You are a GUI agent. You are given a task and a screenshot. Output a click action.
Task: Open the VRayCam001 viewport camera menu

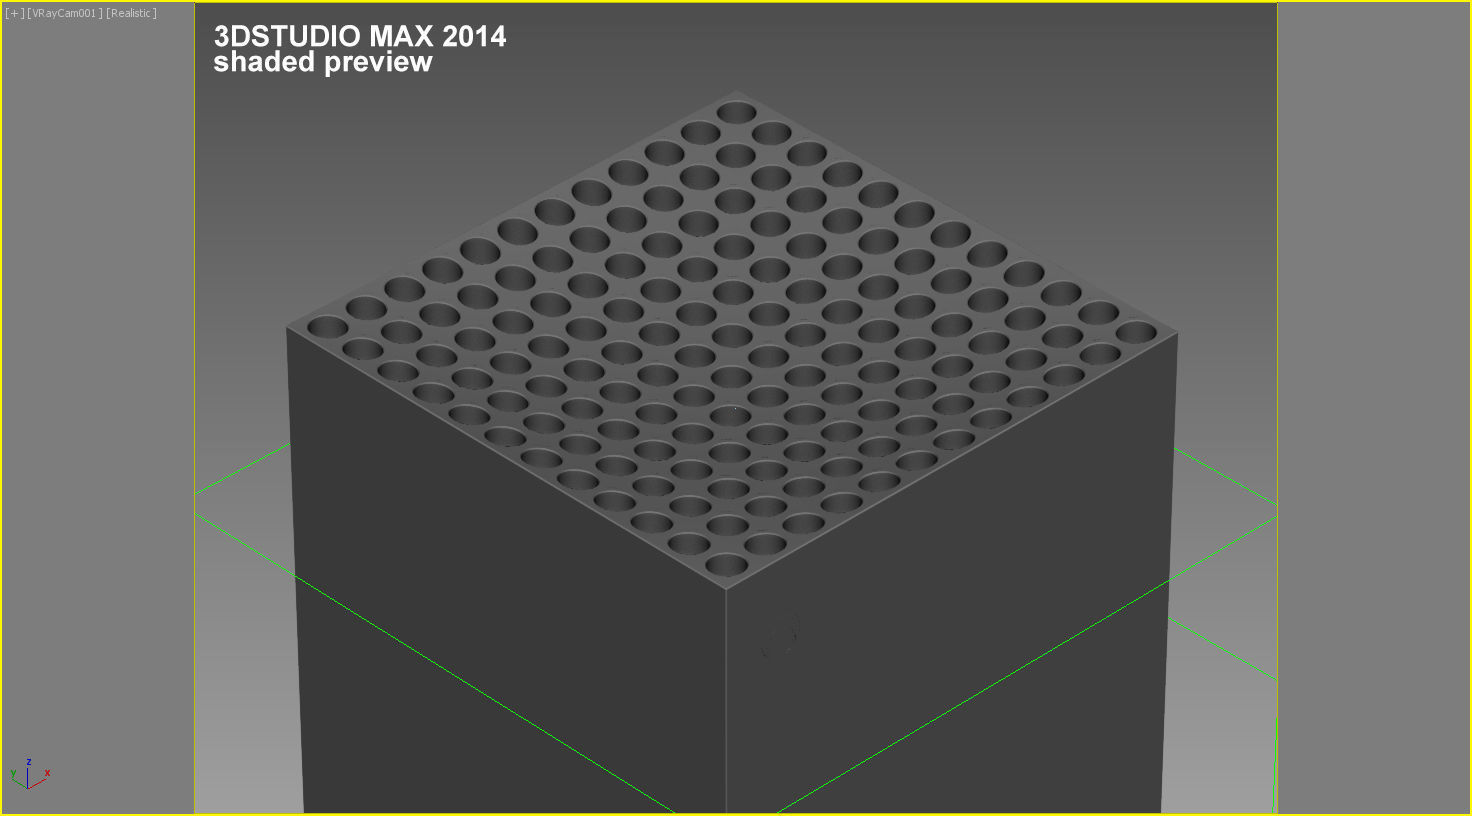pos(65,13)
